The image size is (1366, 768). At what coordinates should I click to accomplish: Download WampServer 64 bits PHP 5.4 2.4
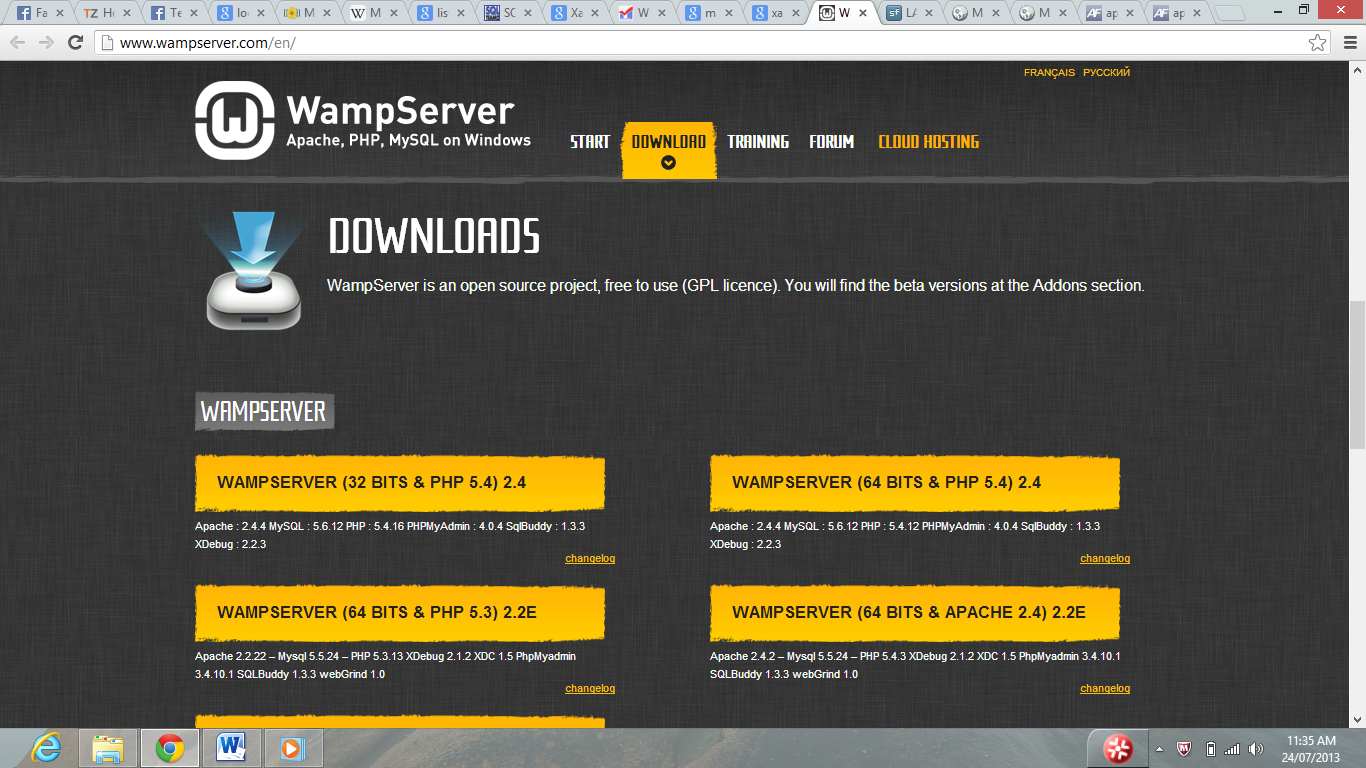[915, 483]
